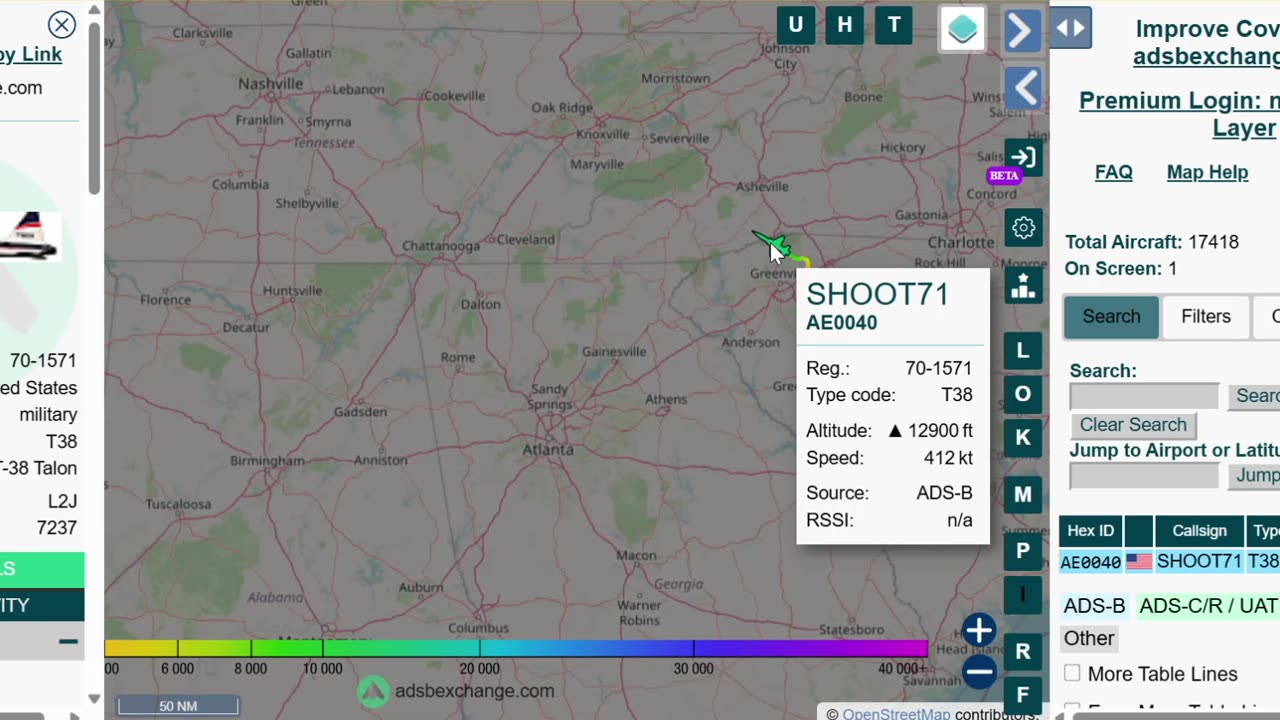Toggle the I map option
This screenshot has height=720, width=1280.
[1023, 594]
